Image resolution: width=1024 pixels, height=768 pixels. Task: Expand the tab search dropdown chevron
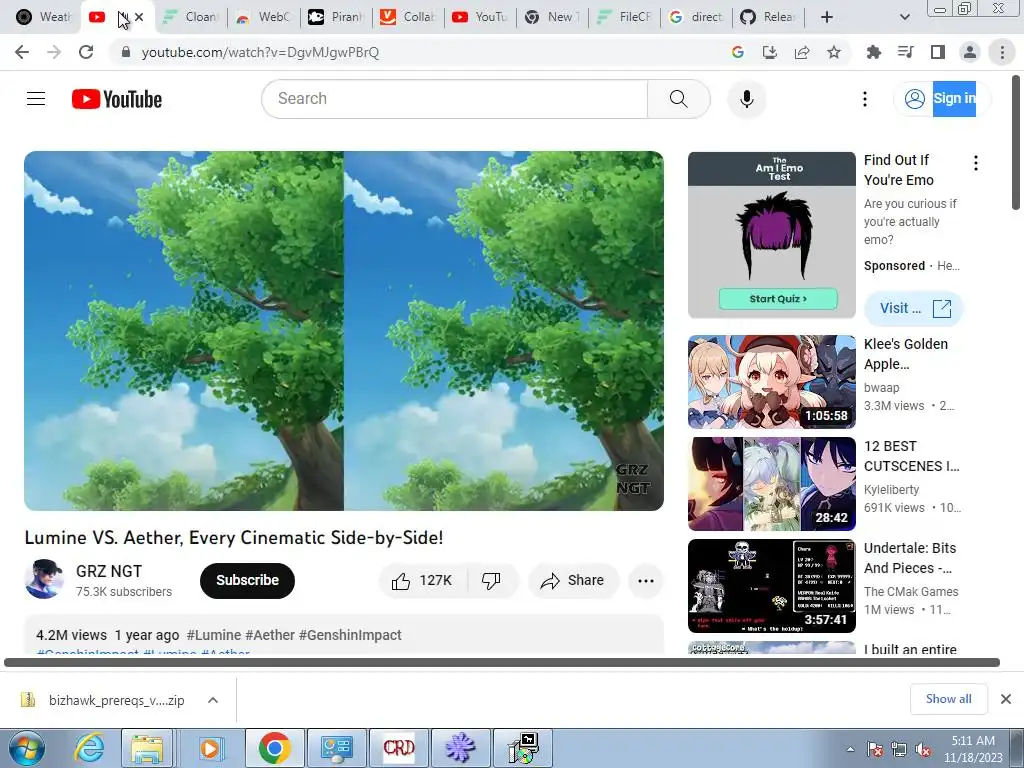tap(904, 17)
